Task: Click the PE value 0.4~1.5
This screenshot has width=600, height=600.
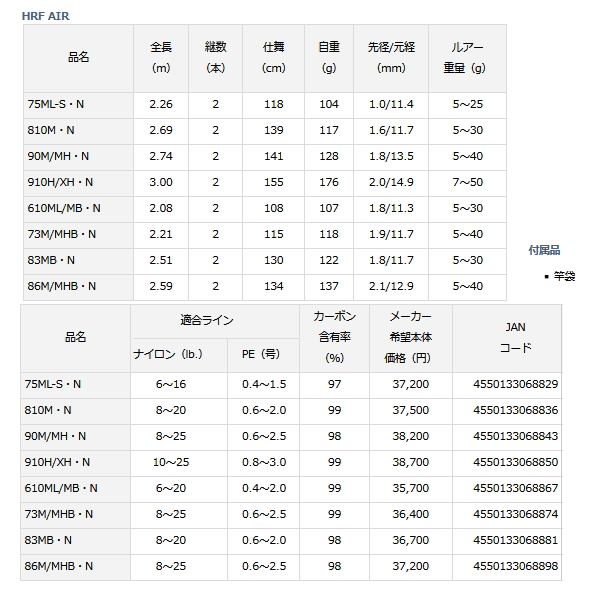Action: click(x=264, y=384)
